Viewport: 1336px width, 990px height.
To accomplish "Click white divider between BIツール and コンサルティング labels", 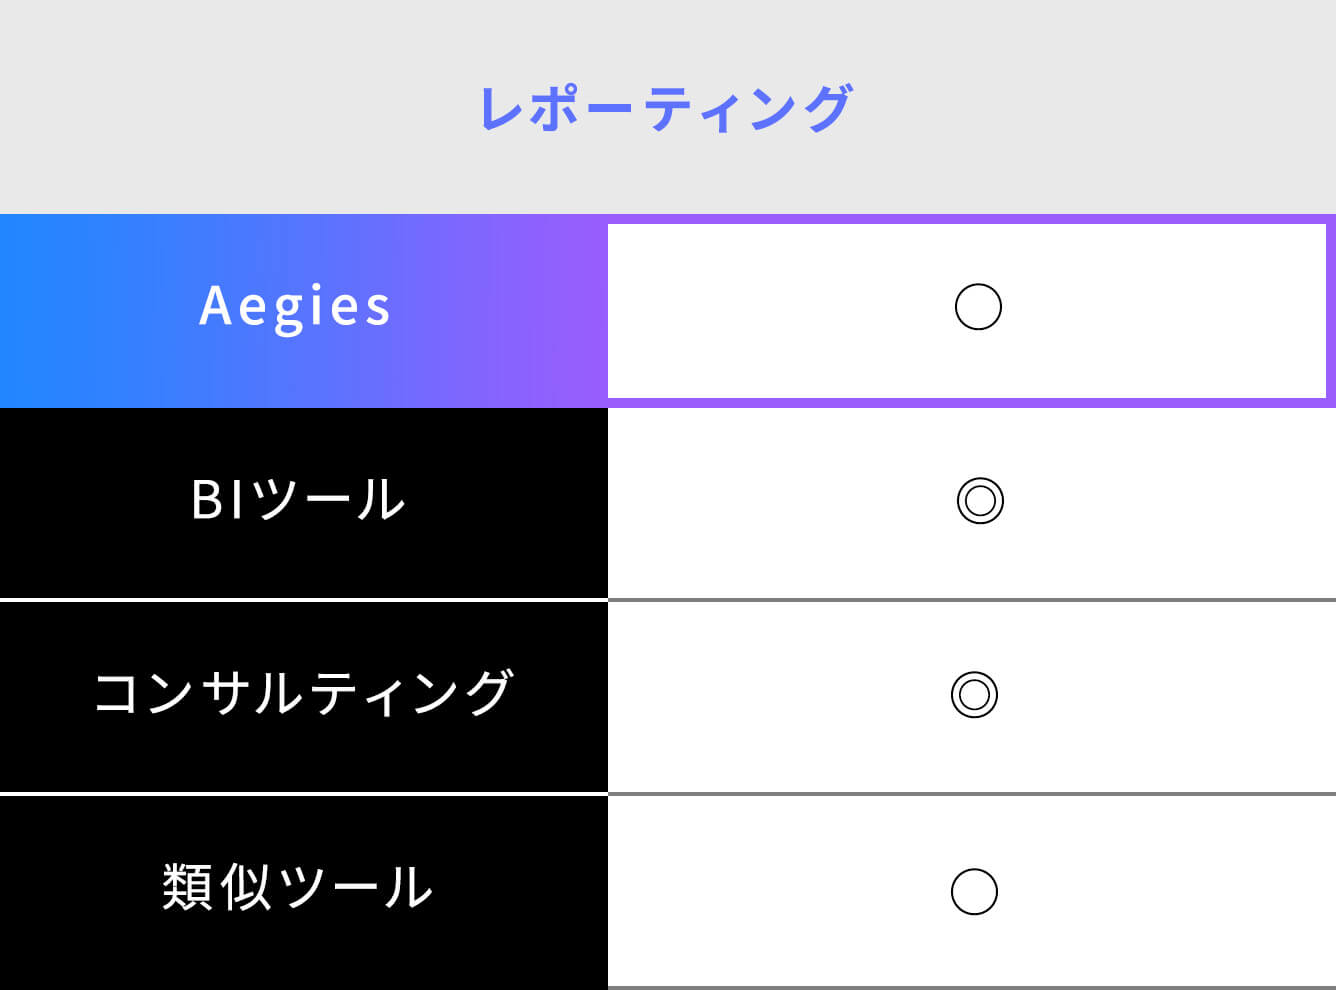I will 300,600.
